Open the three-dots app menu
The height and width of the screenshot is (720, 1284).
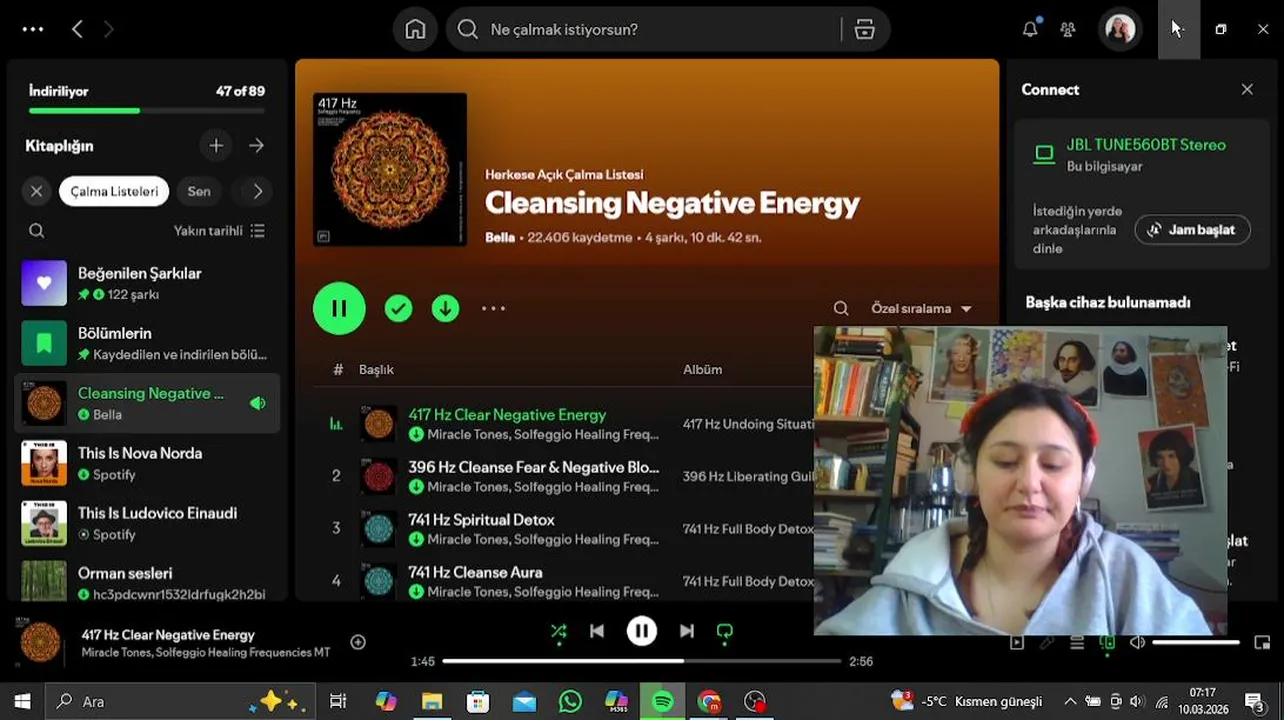[33, 29]
